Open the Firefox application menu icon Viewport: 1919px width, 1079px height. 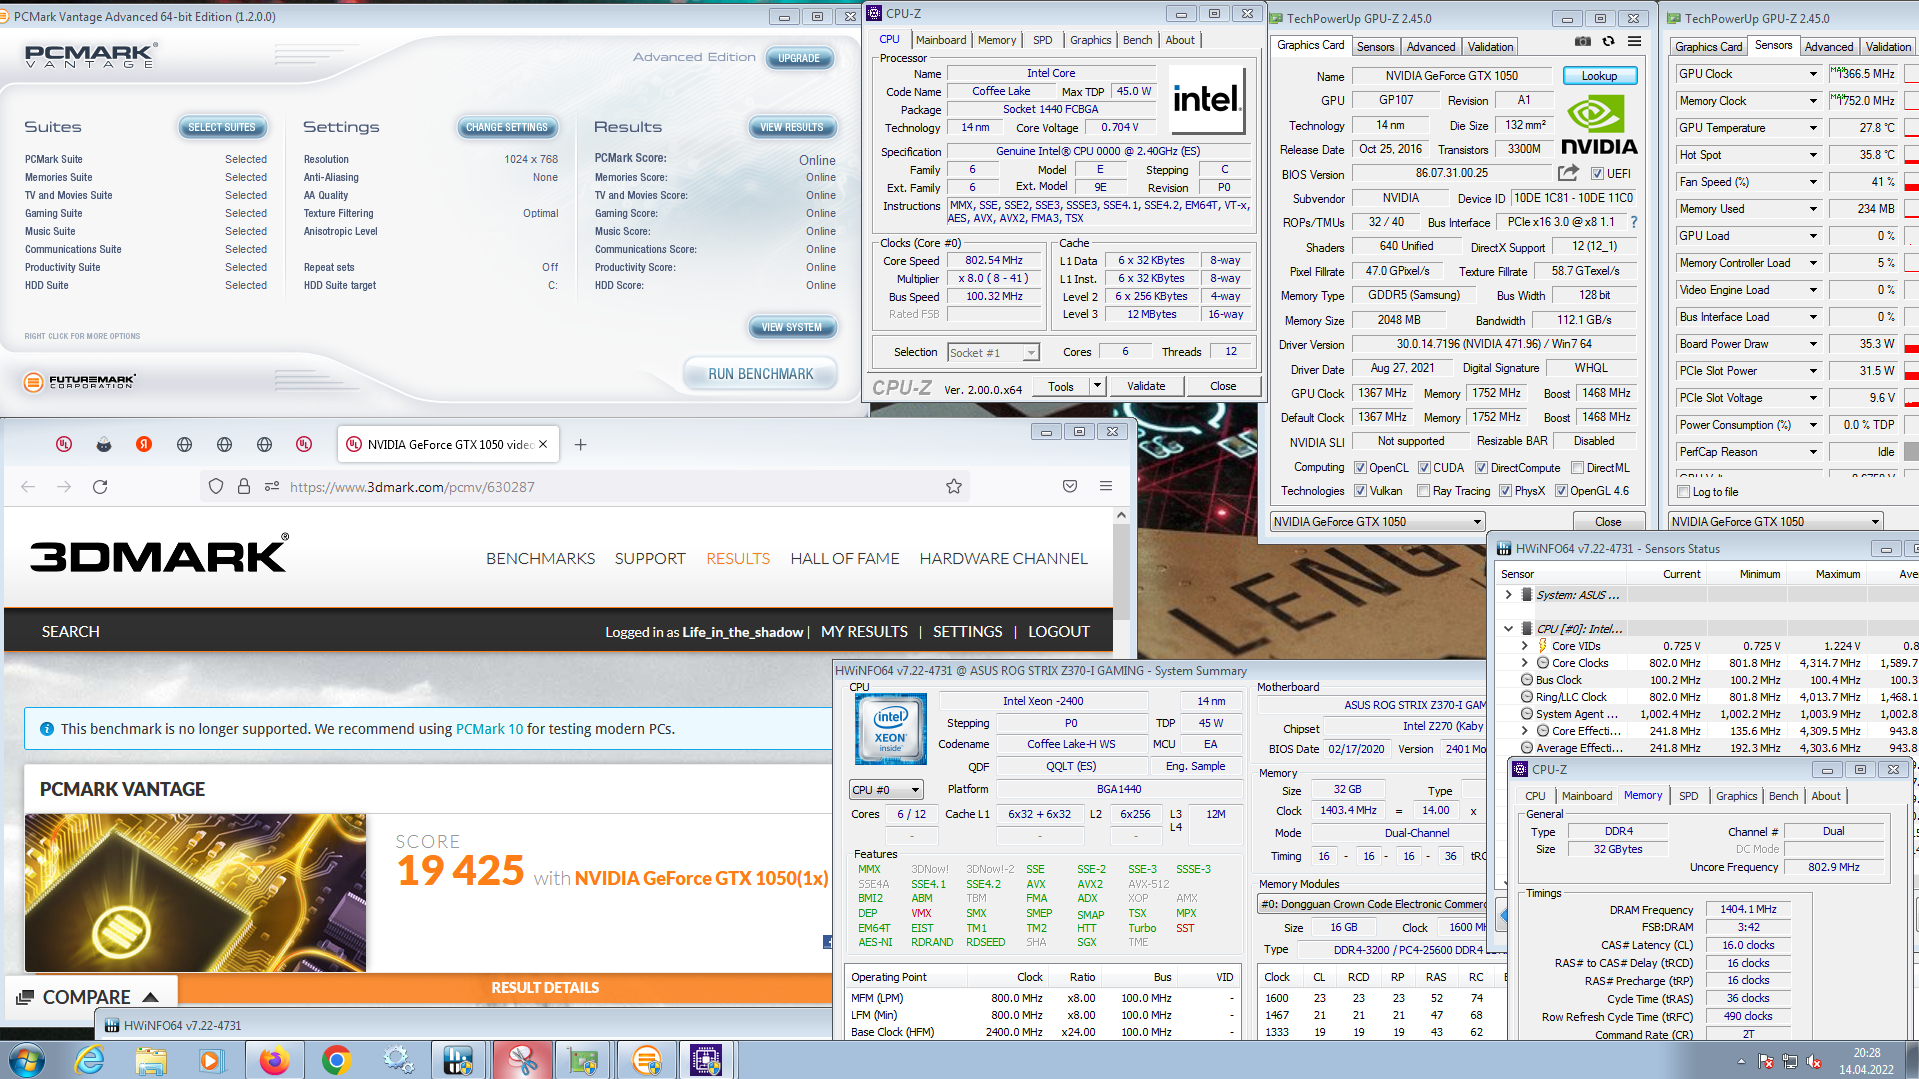point(1106,487)
